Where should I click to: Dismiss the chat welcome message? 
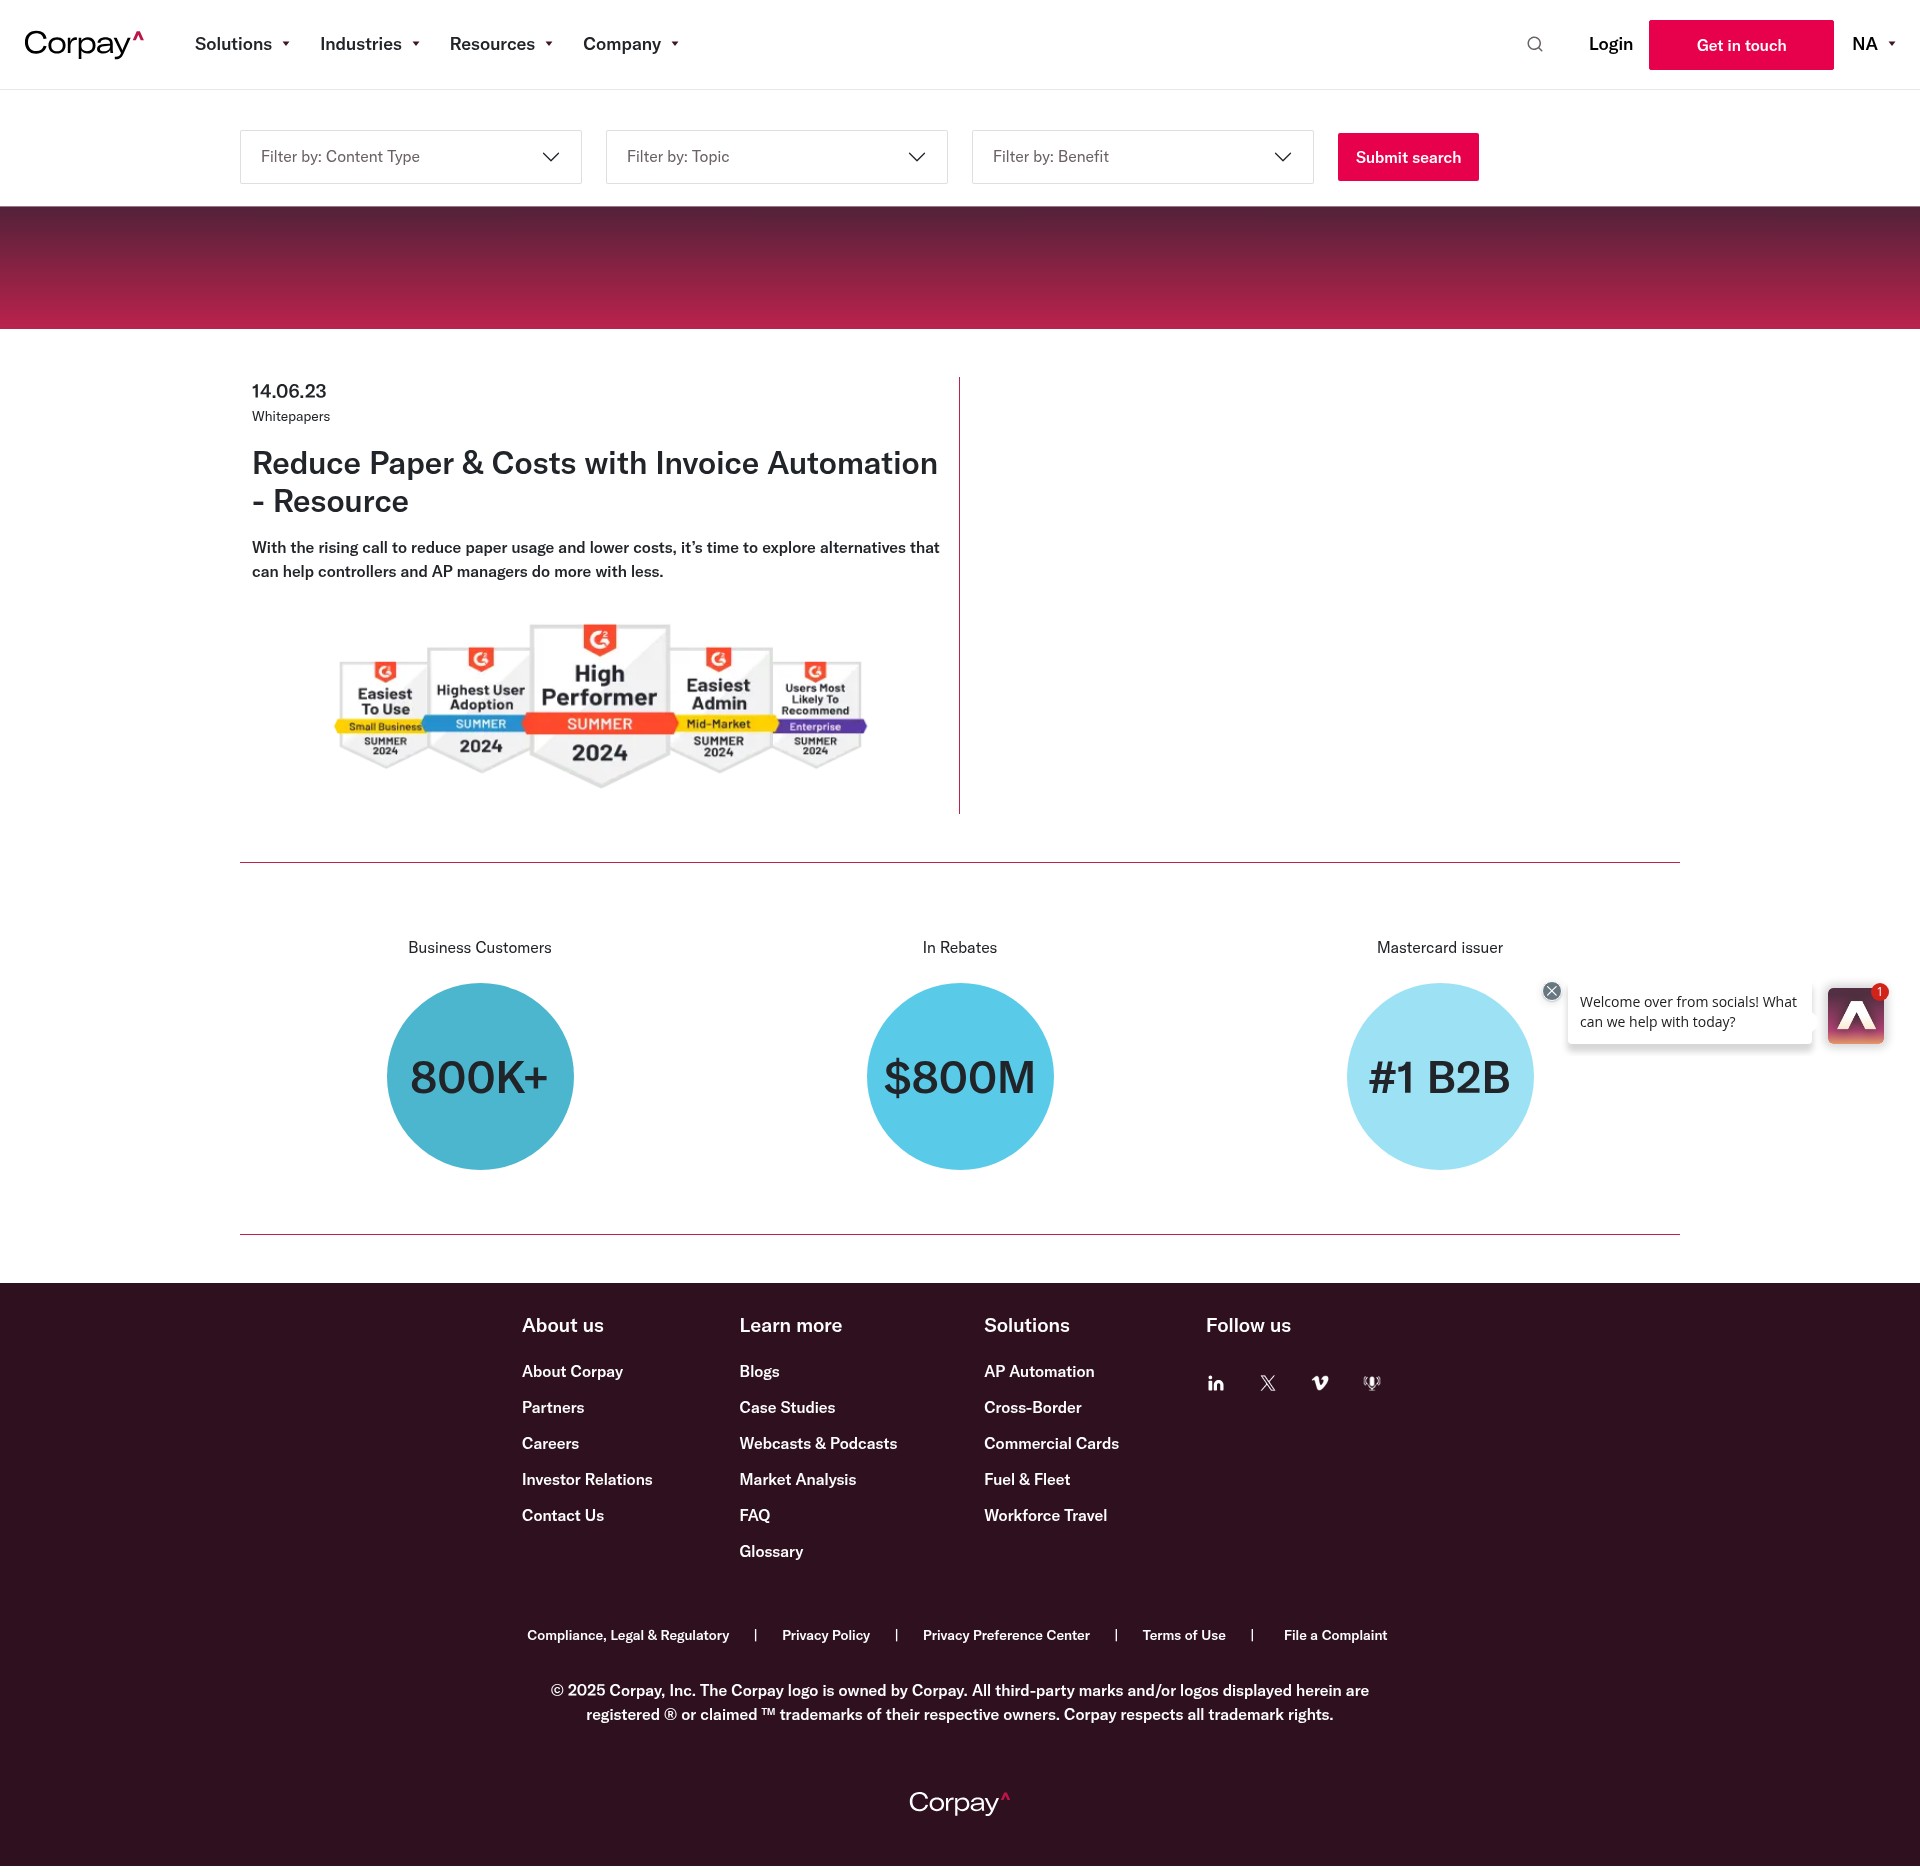[x=1552, y=991]
